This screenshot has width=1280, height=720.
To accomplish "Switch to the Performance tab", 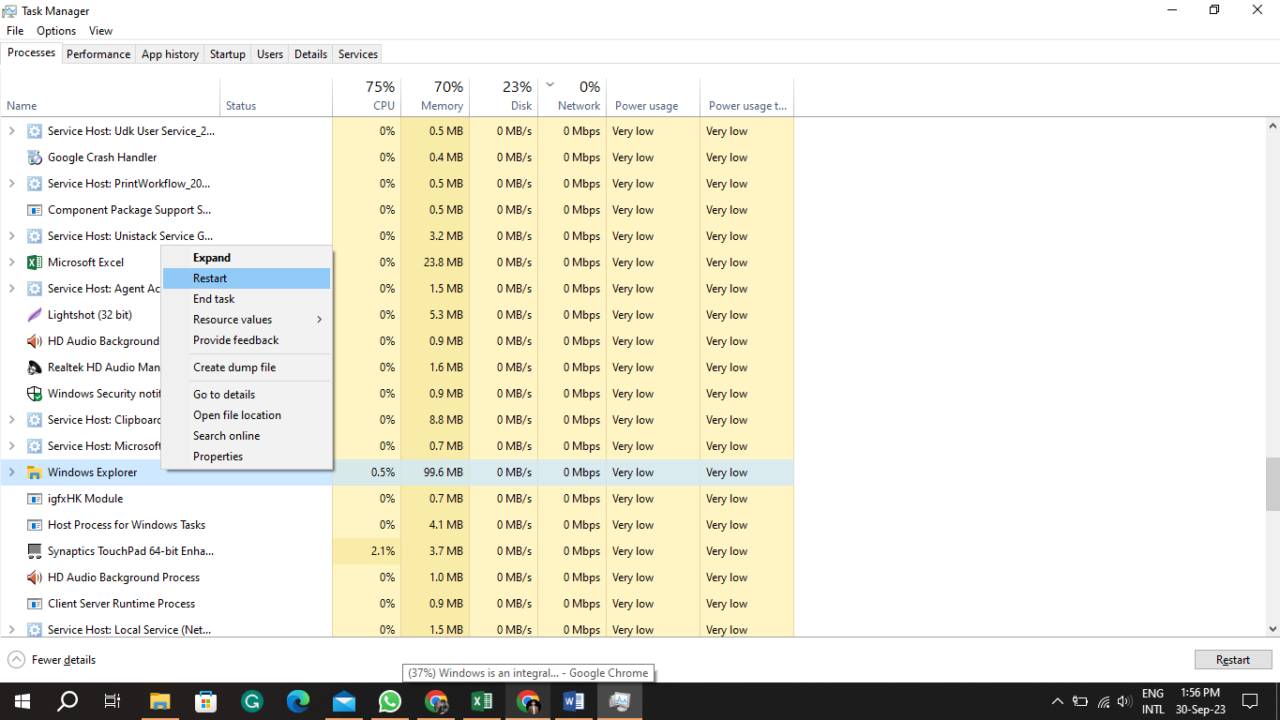I will [x=98, y=54].
